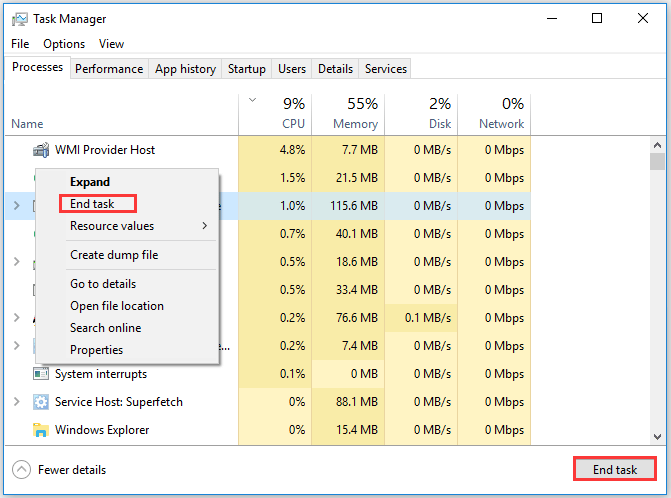Open the Details tab
Screen dimensions: 671x498
point(336,69)
